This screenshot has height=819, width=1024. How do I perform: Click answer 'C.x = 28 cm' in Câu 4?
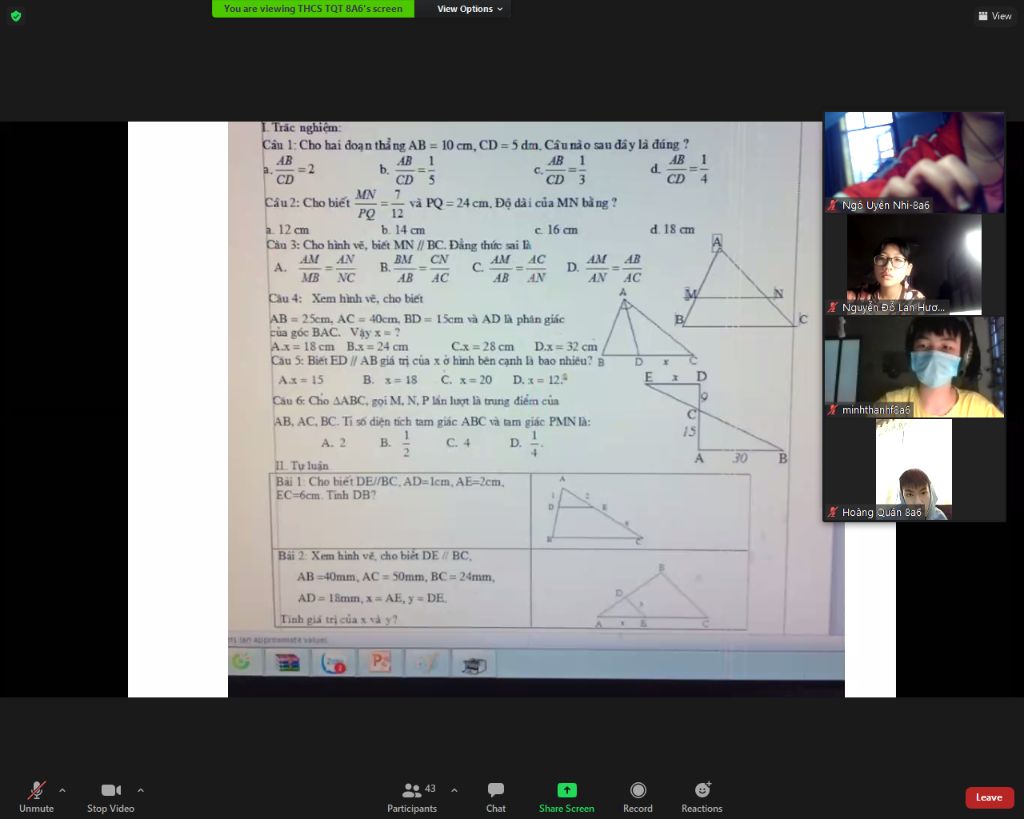[483, 347]
